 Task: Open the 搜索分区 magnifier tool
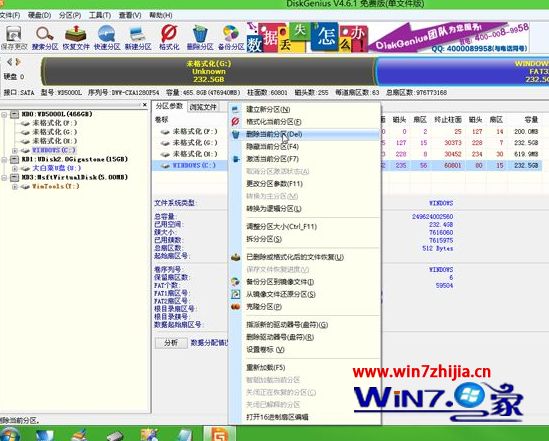click(45, 38)
